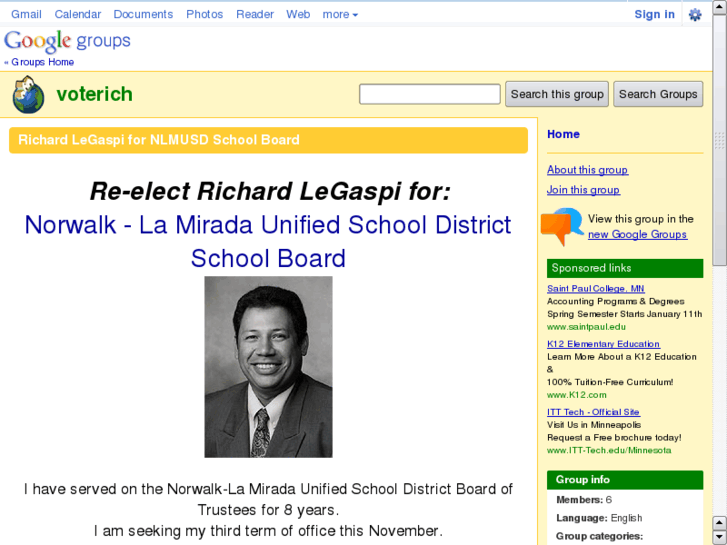Open Calendar from top bar
This screenshot has height=545, width=727.
78,14
